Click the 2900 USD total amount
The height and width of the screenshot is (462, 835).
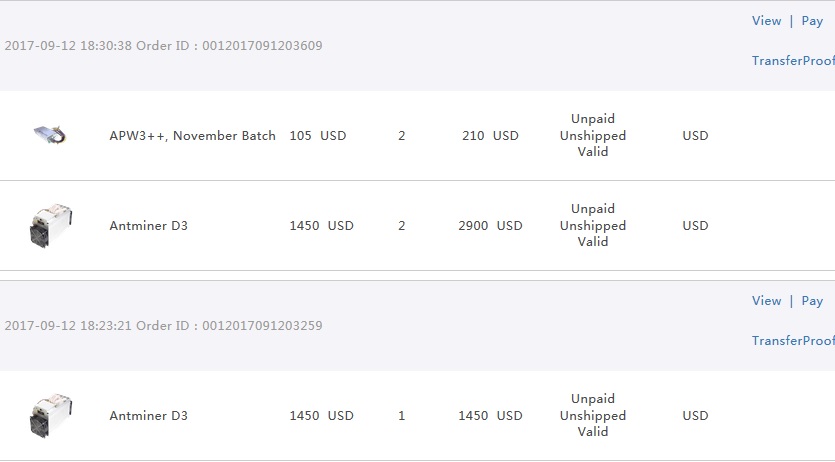pos(490,226)
